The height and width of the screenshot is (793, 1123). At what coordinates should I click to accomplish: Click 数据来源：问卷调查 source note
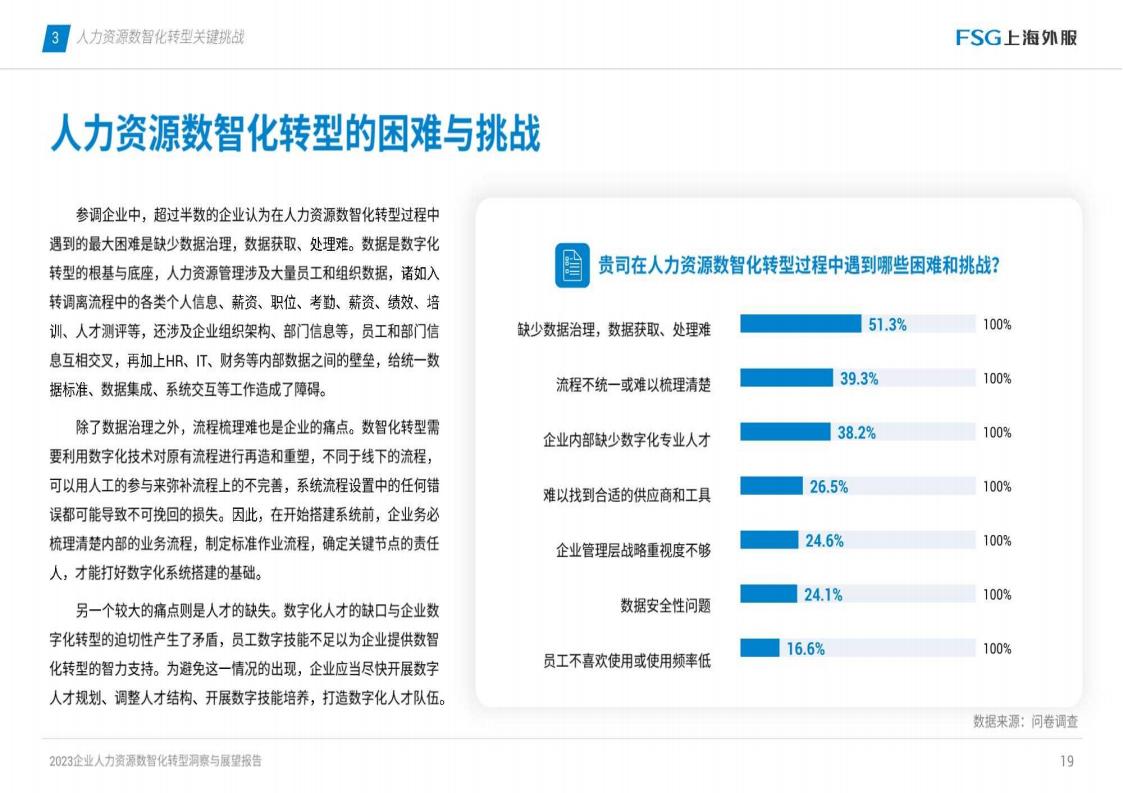(1026, 721)
